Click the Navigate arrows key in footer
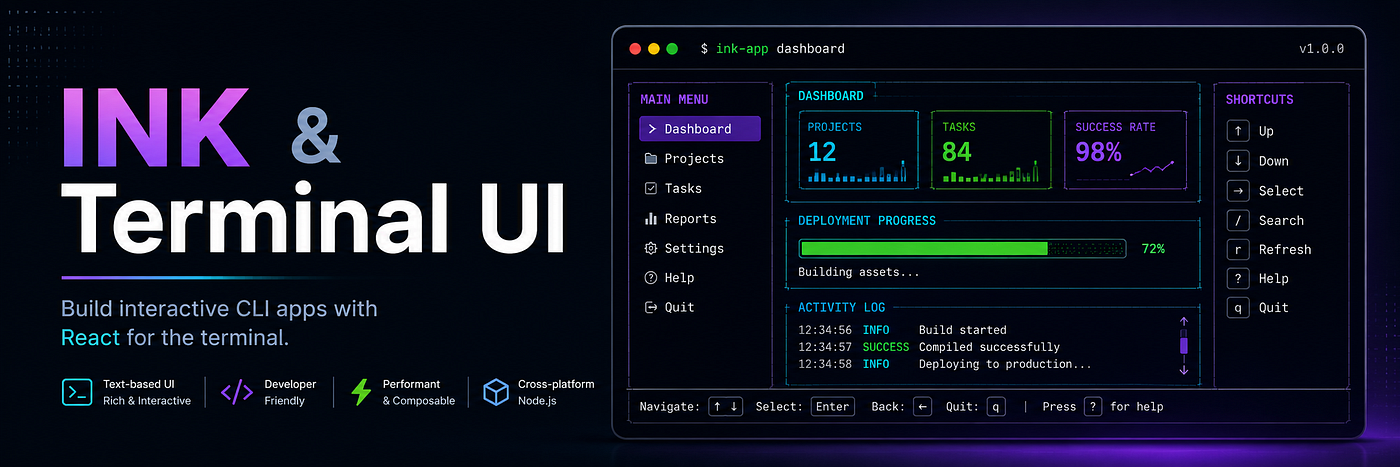The width and height of the screenshot is (1400, 467). [726, 406]
